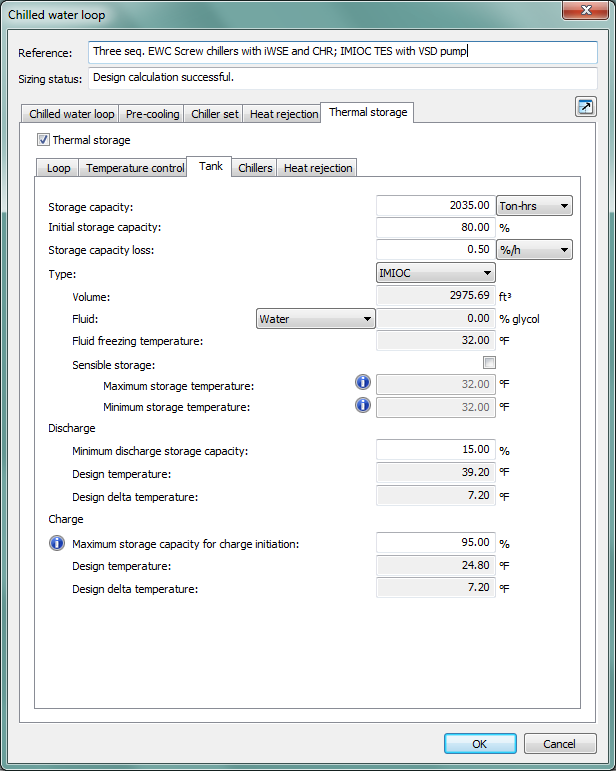Viewport: 616px width, 771px height.
Task: Click the pop-out arrow icon at top right
Action: [585, 107]
